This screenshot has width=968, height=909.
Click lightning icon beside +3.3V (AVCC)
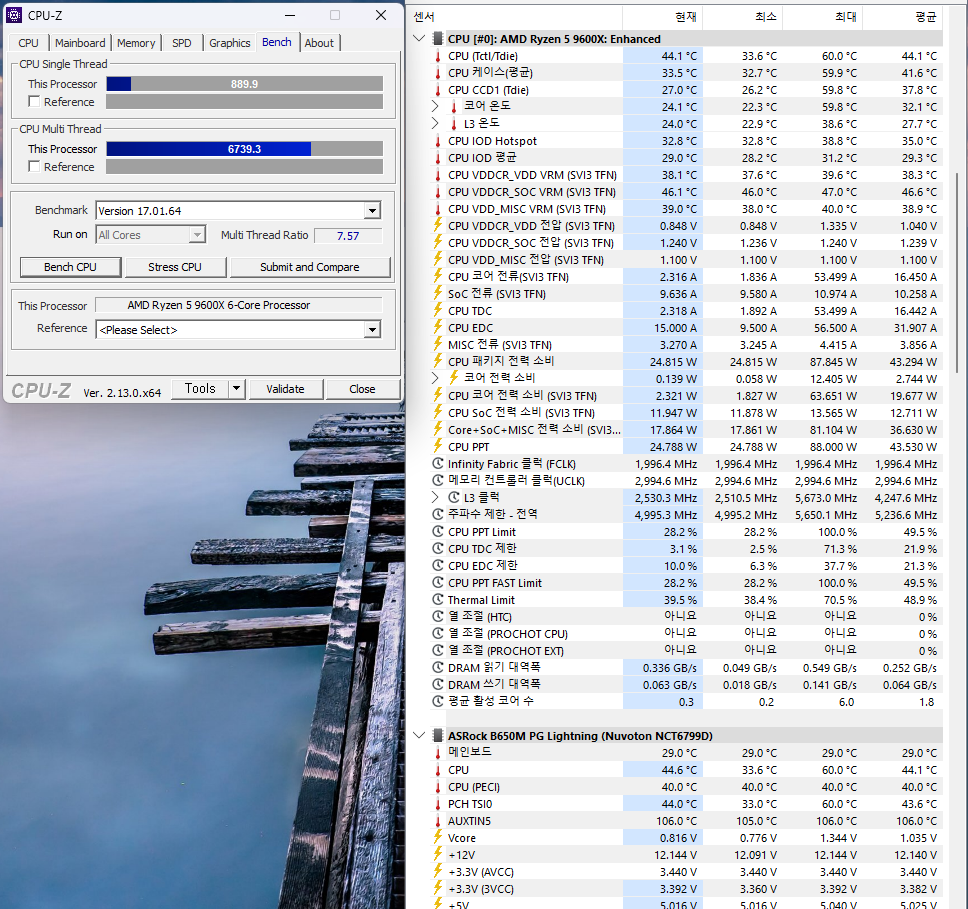tap(438, 871)
